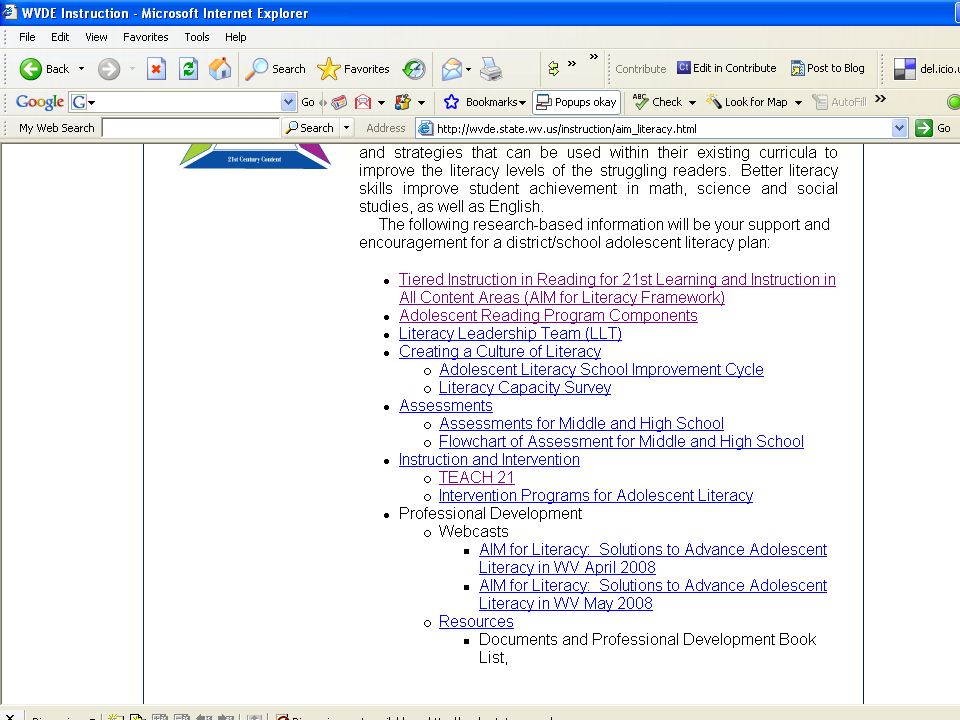Open the Search magnifier toolbar button
Image resolution: width=960 pixels, height=720 pixels.
[x=275, y=69]
